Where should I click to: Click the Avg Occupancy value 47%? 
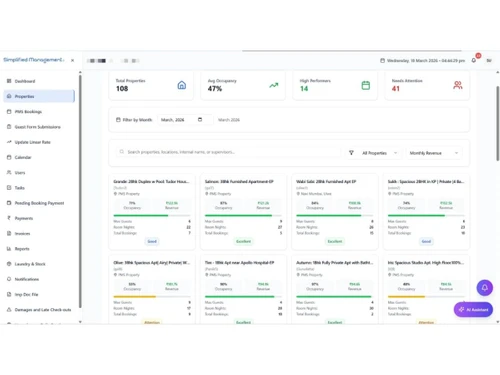coord(215,89)
